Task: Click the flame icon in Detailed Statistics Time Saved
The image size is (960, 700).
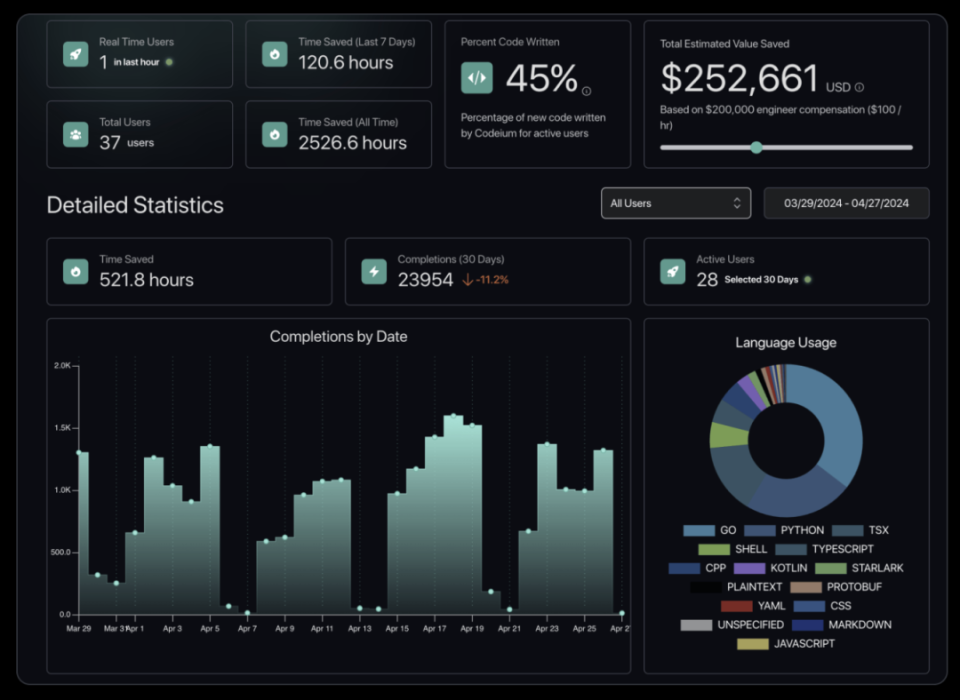Action: (x=75, y=271)
